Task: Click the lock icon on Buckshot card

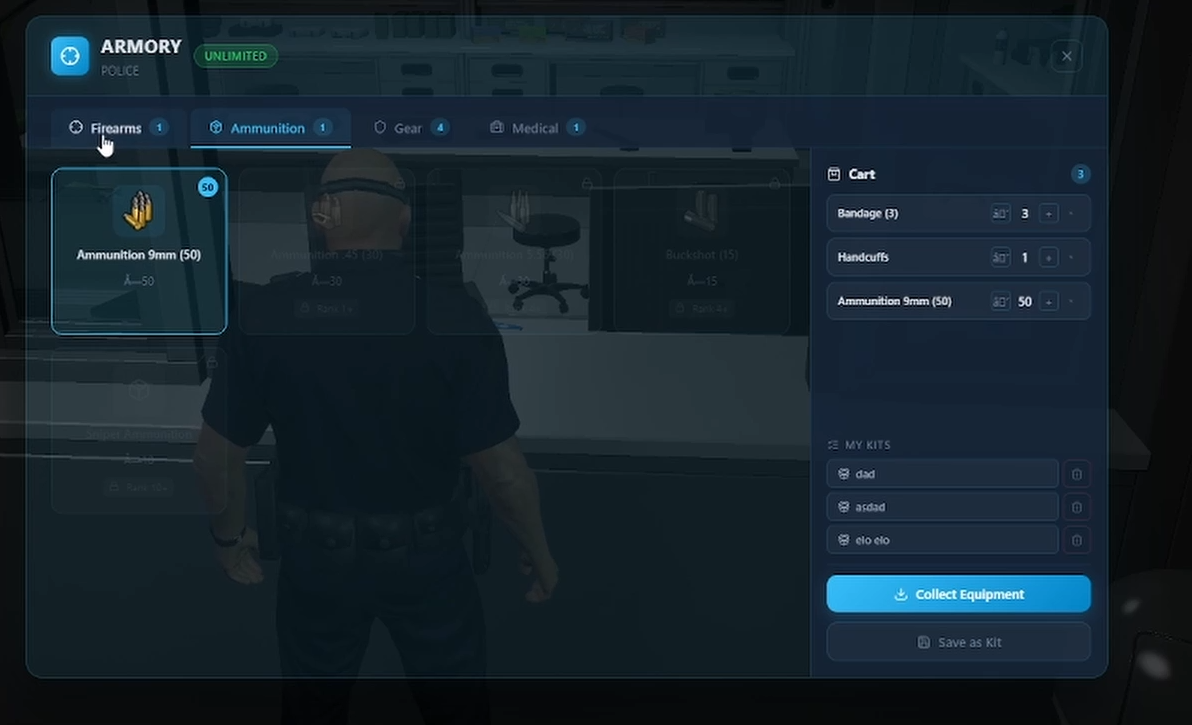Action: click(x=774, y=184)
